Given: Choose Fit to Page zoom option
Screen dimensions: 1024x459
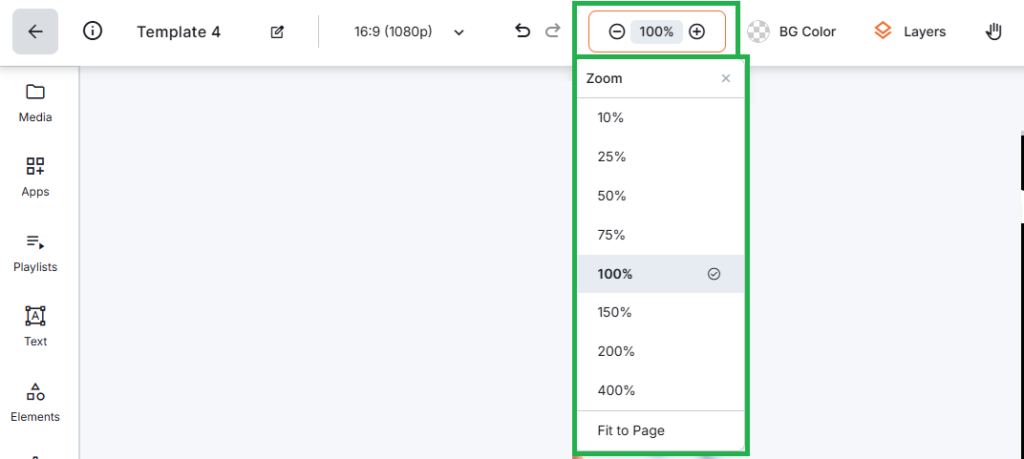Looking at the screenshot, I should tap(661, 430).
